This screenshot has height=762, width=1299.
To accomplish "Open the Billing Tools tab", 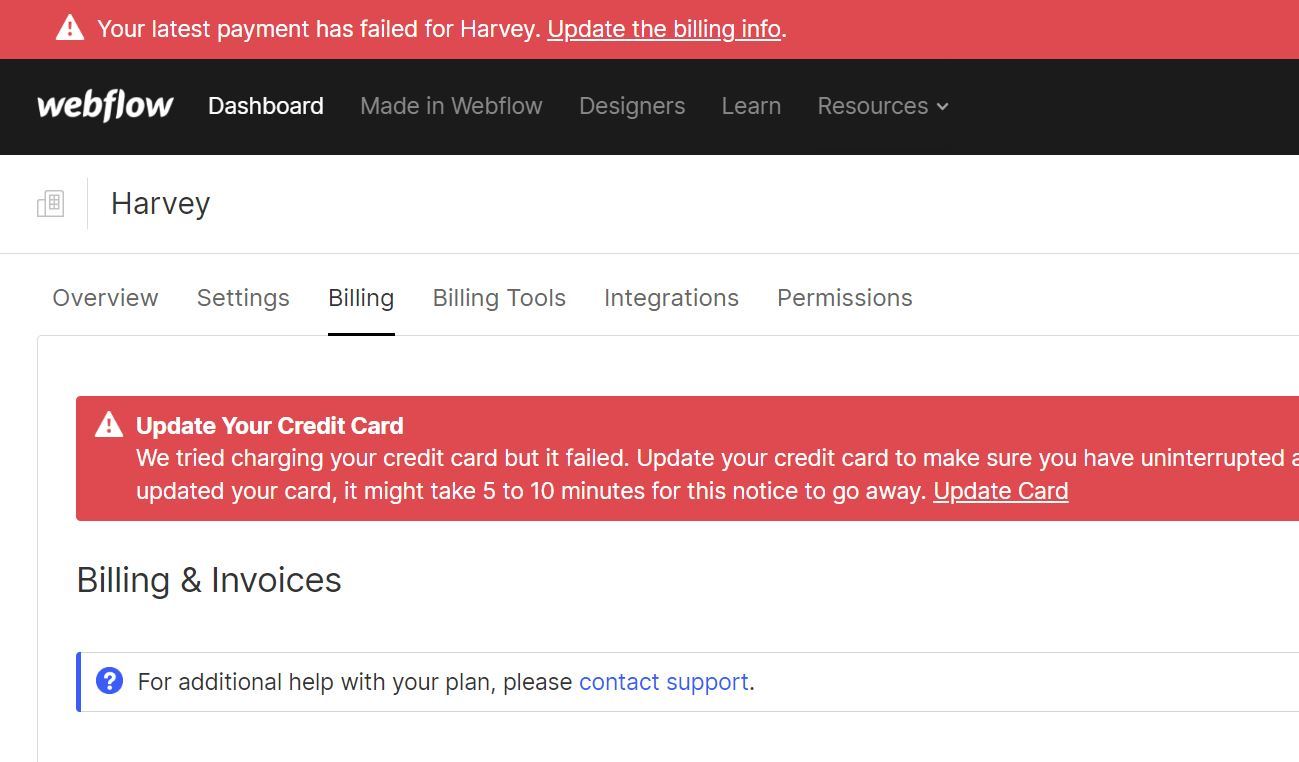I will tap(499, 298).
